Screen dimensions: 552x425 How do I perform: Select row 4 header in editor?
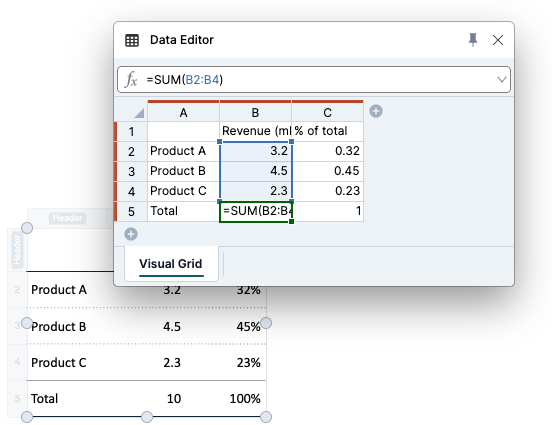point(131,191)
